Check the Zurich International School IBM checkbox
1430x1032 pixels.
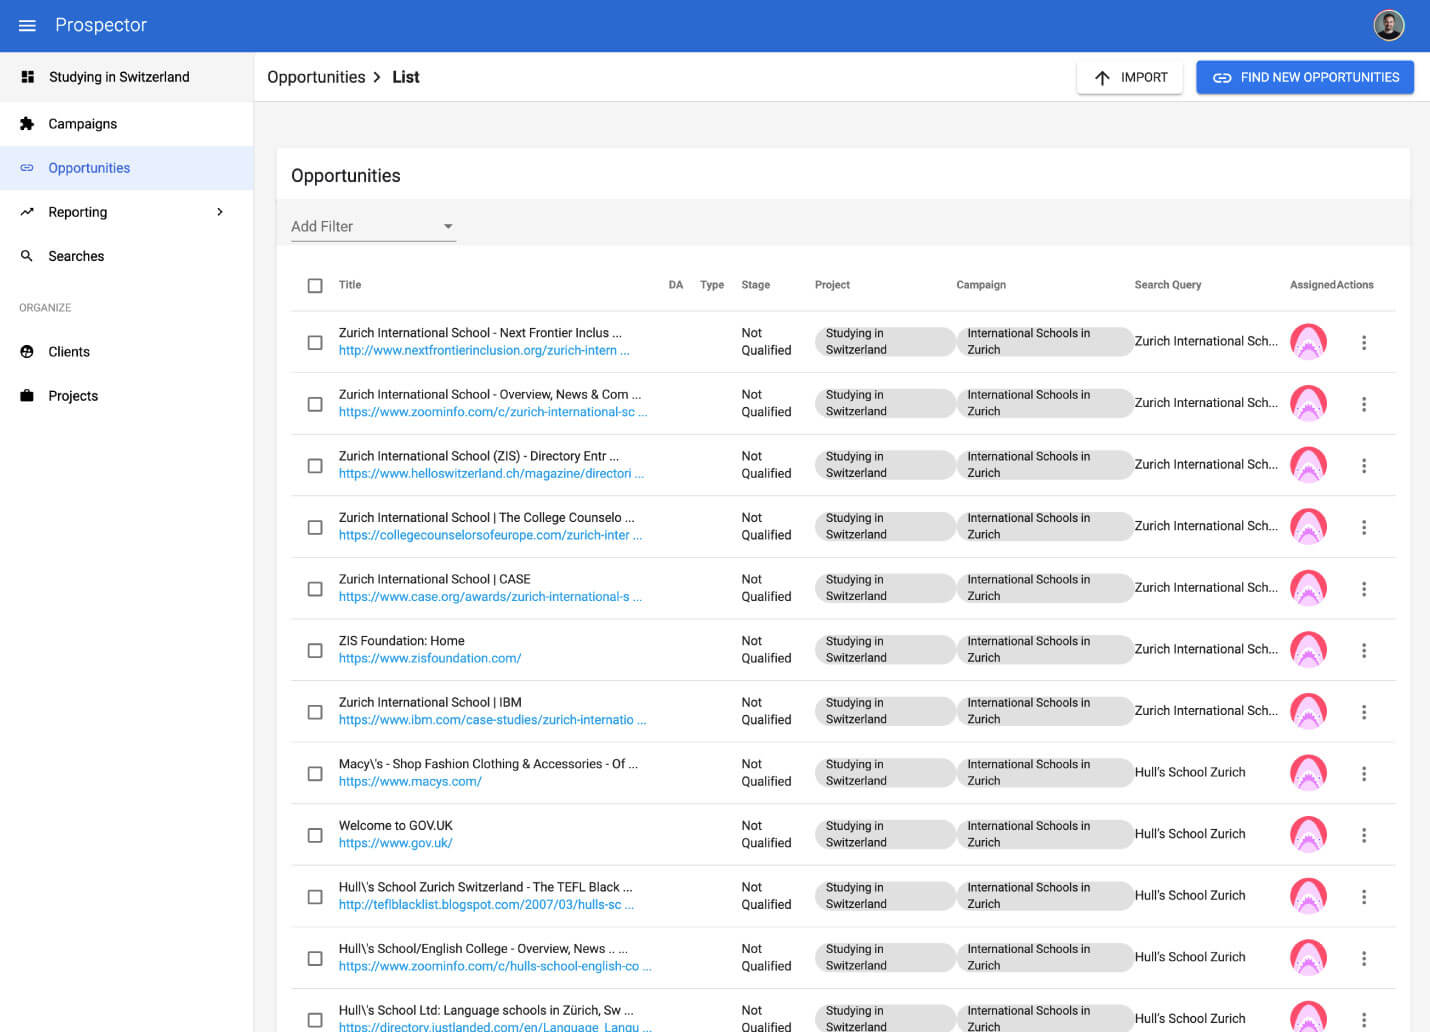315,712
